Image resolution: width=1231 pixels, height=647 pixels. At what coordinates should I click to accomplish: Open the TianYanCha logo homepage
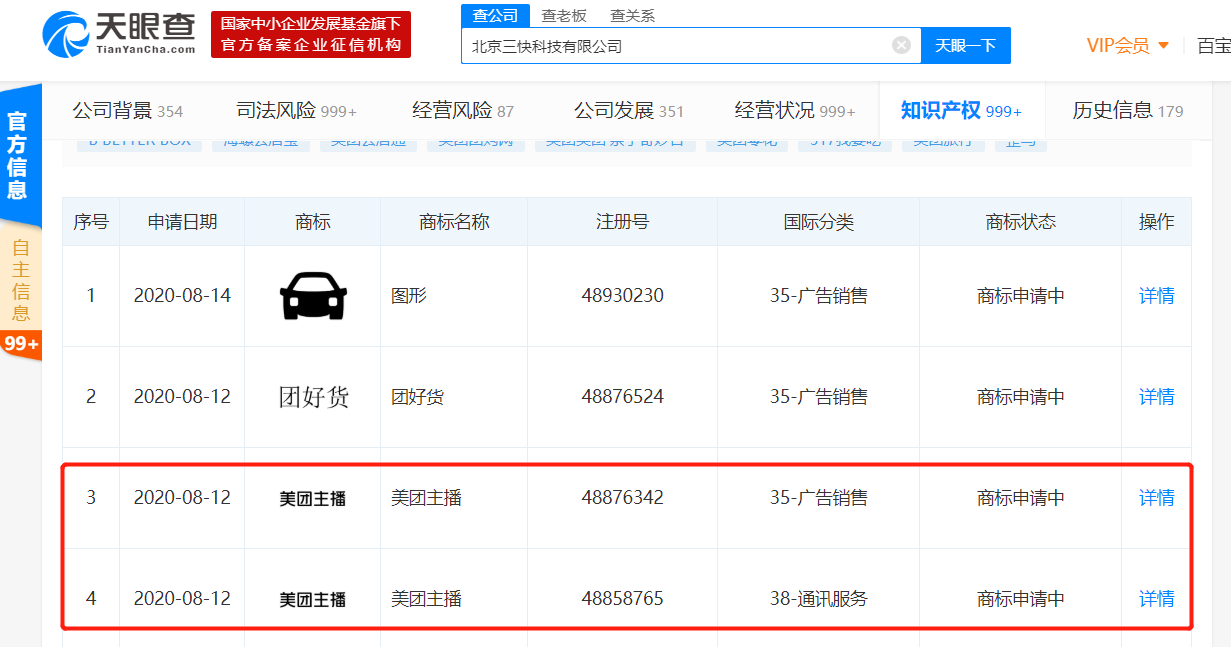118,33
